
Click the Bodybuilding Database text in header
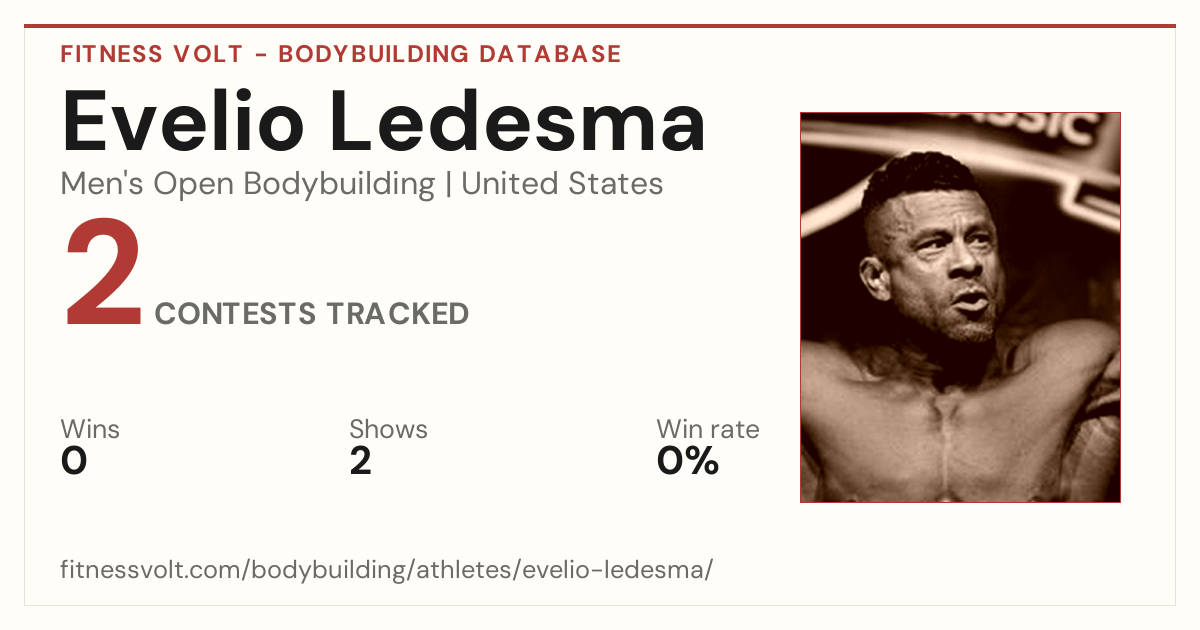450,54
